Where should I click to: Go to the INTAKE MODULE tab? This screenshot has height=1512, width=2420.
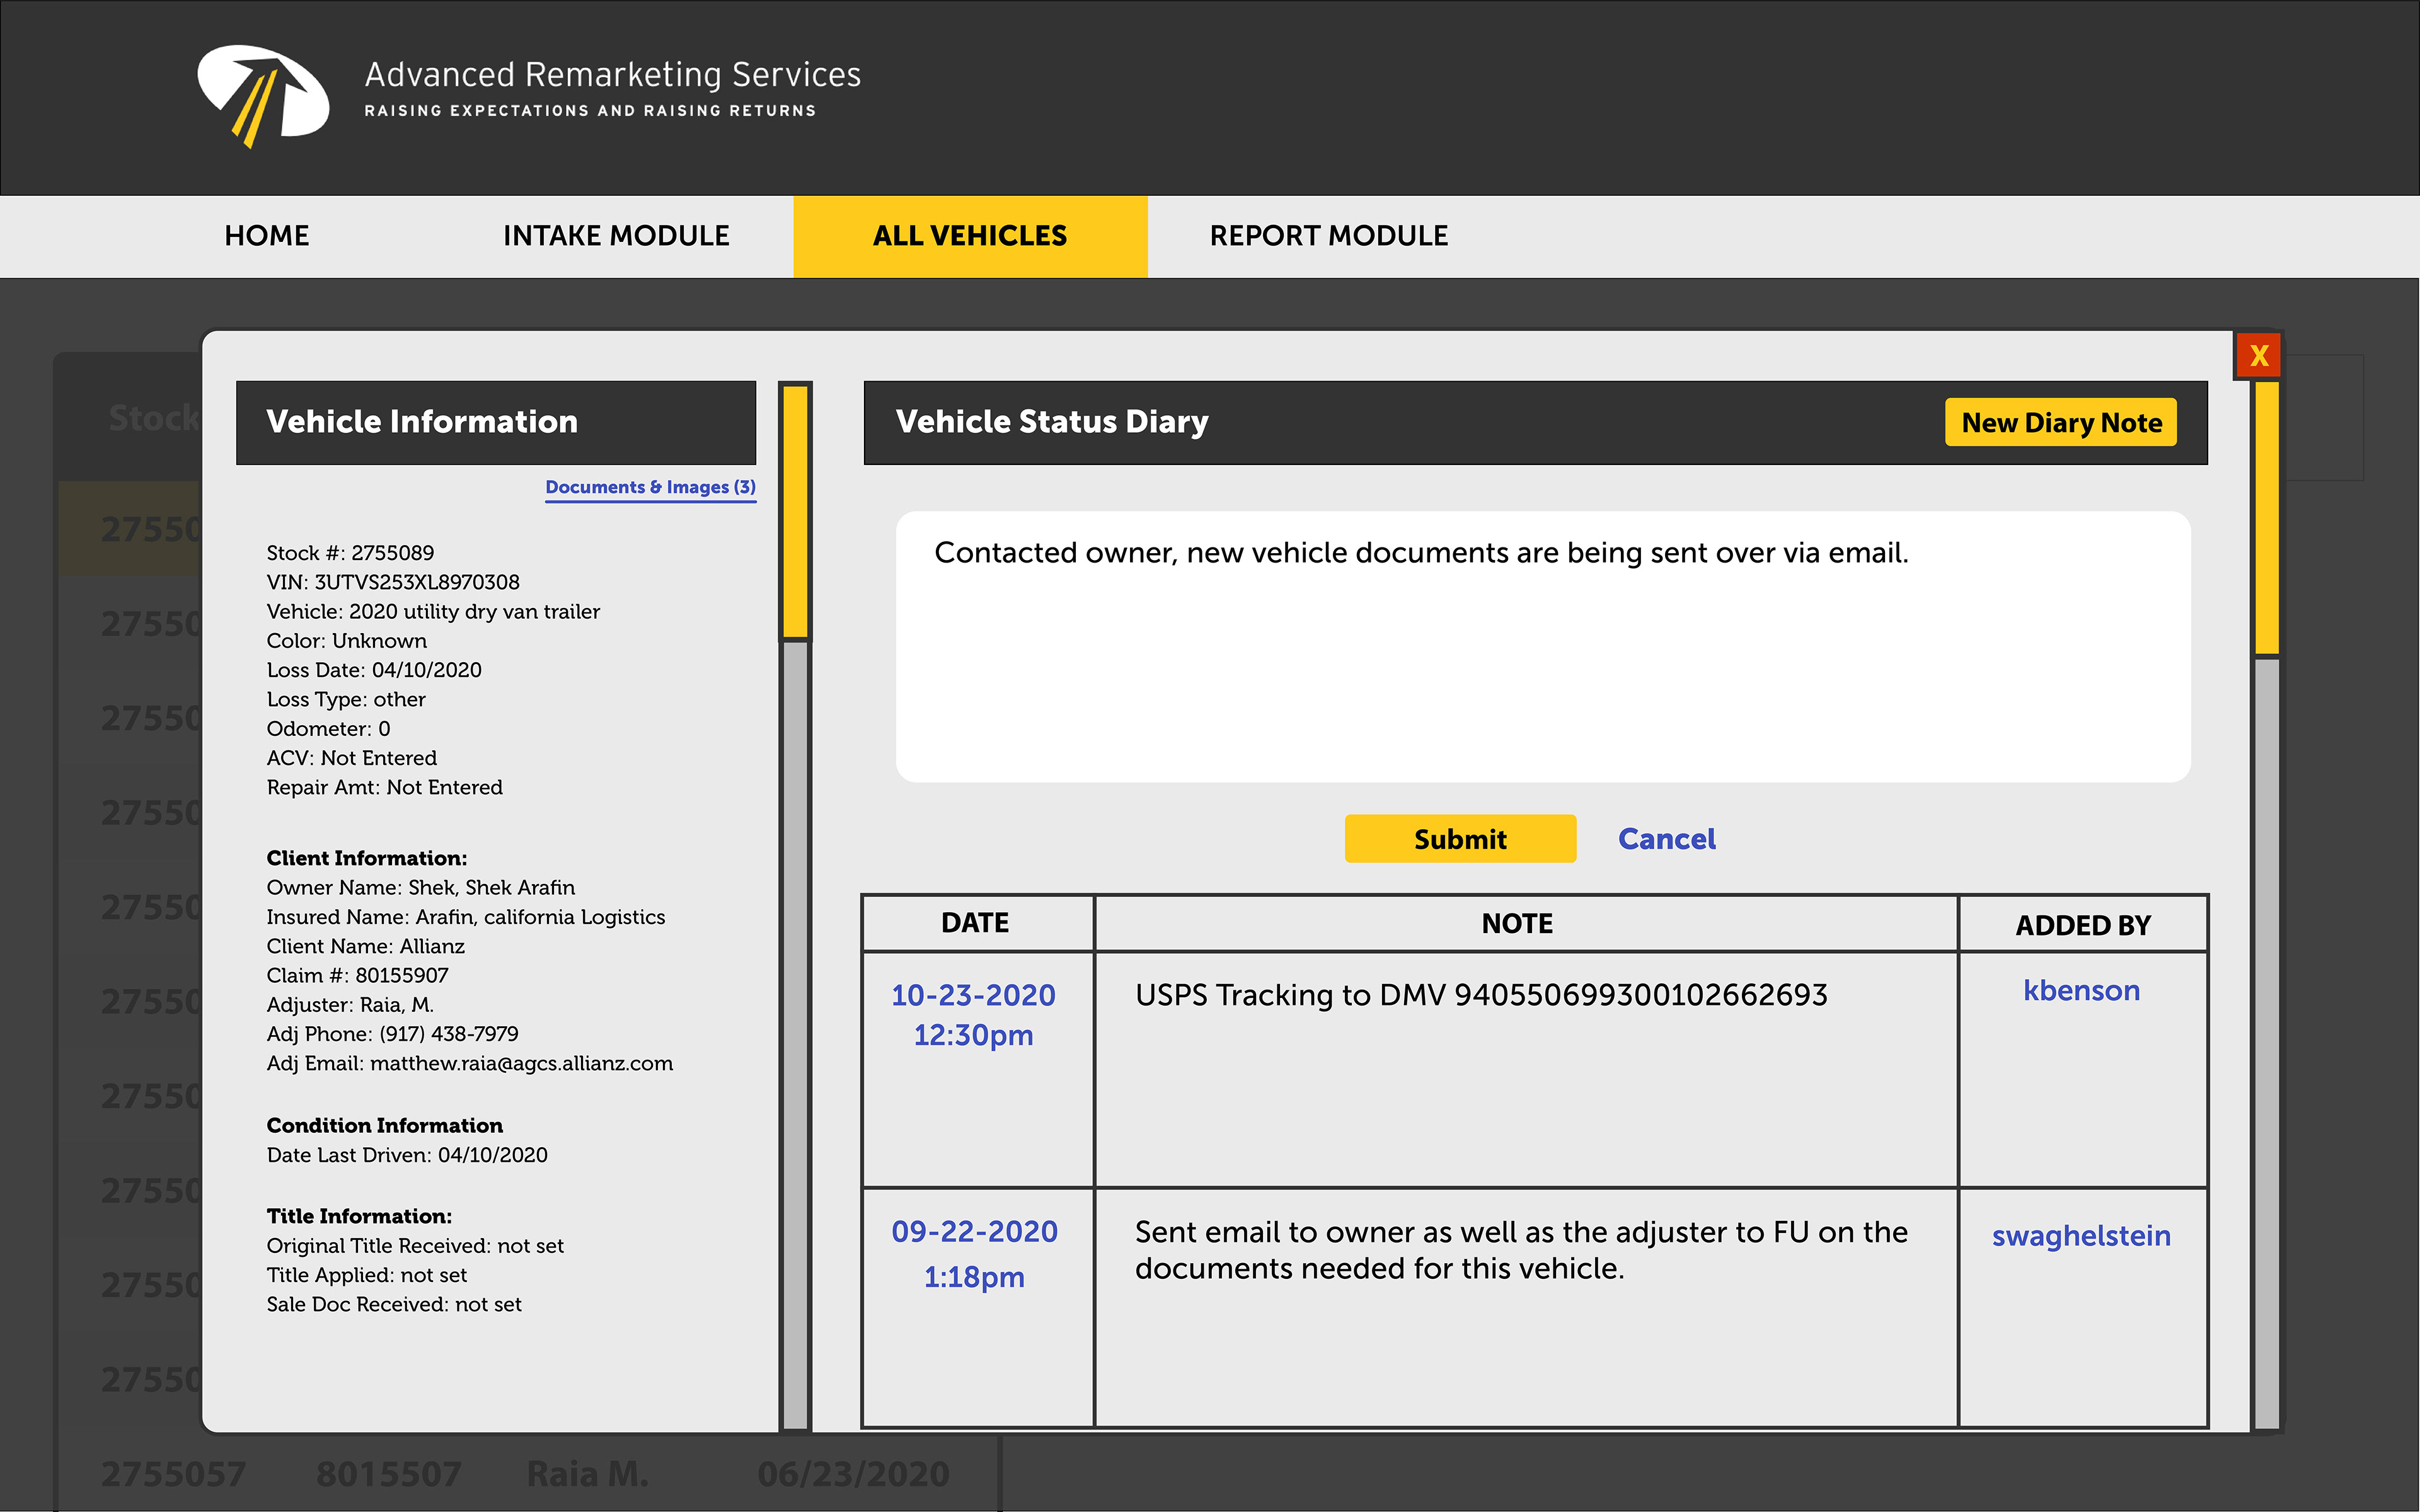tap(616, 236)
